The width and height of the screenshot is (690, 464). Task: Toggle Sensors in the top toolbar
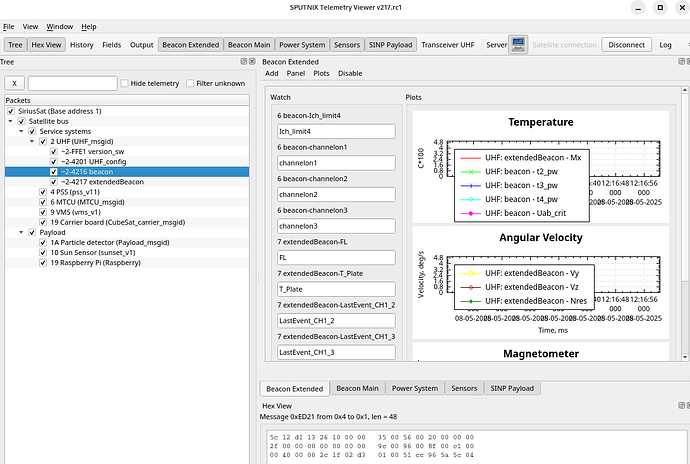pos(347,45)
